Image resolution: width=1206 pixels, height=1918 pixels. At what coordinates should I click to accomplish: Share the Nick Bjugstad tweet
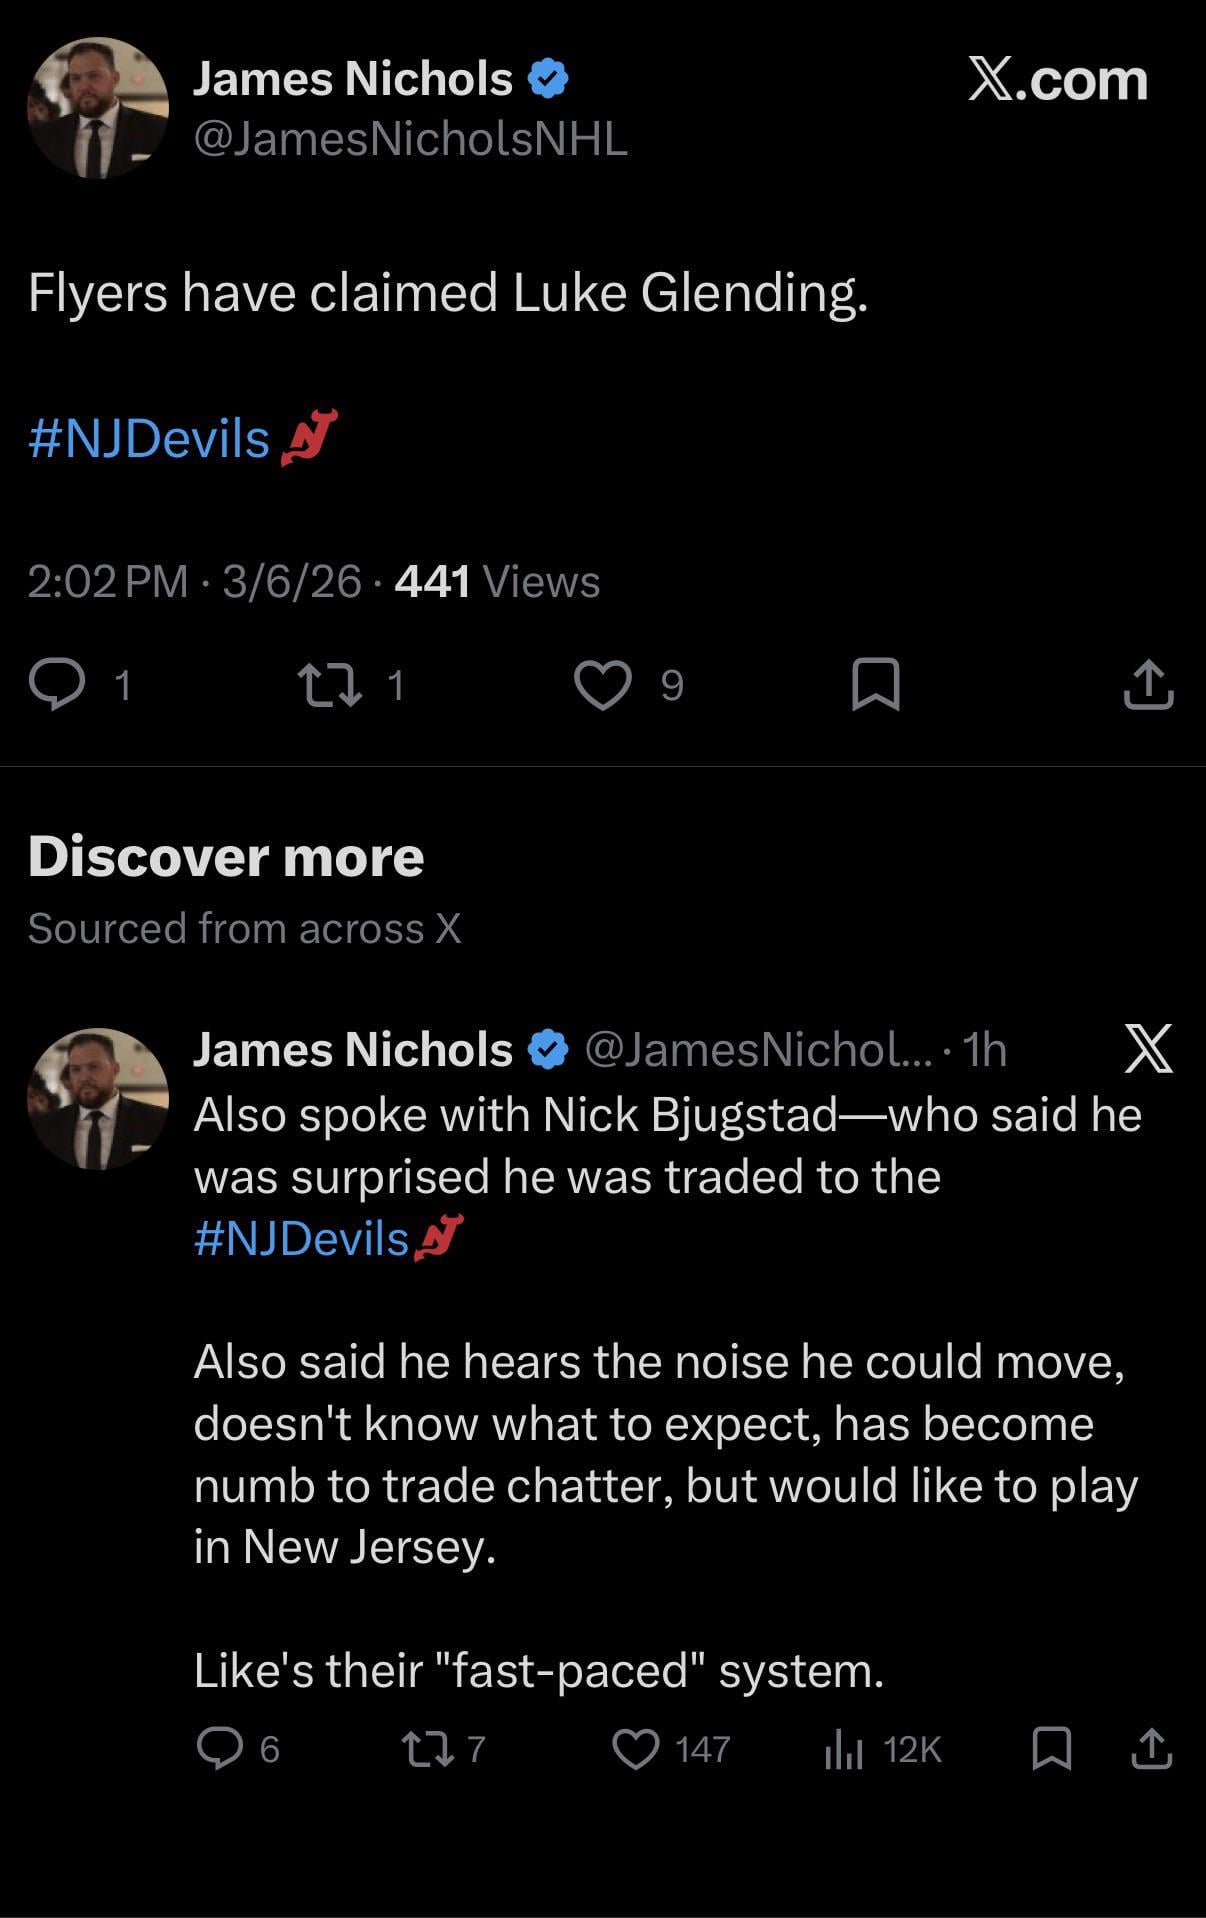click(1151, 1749)
